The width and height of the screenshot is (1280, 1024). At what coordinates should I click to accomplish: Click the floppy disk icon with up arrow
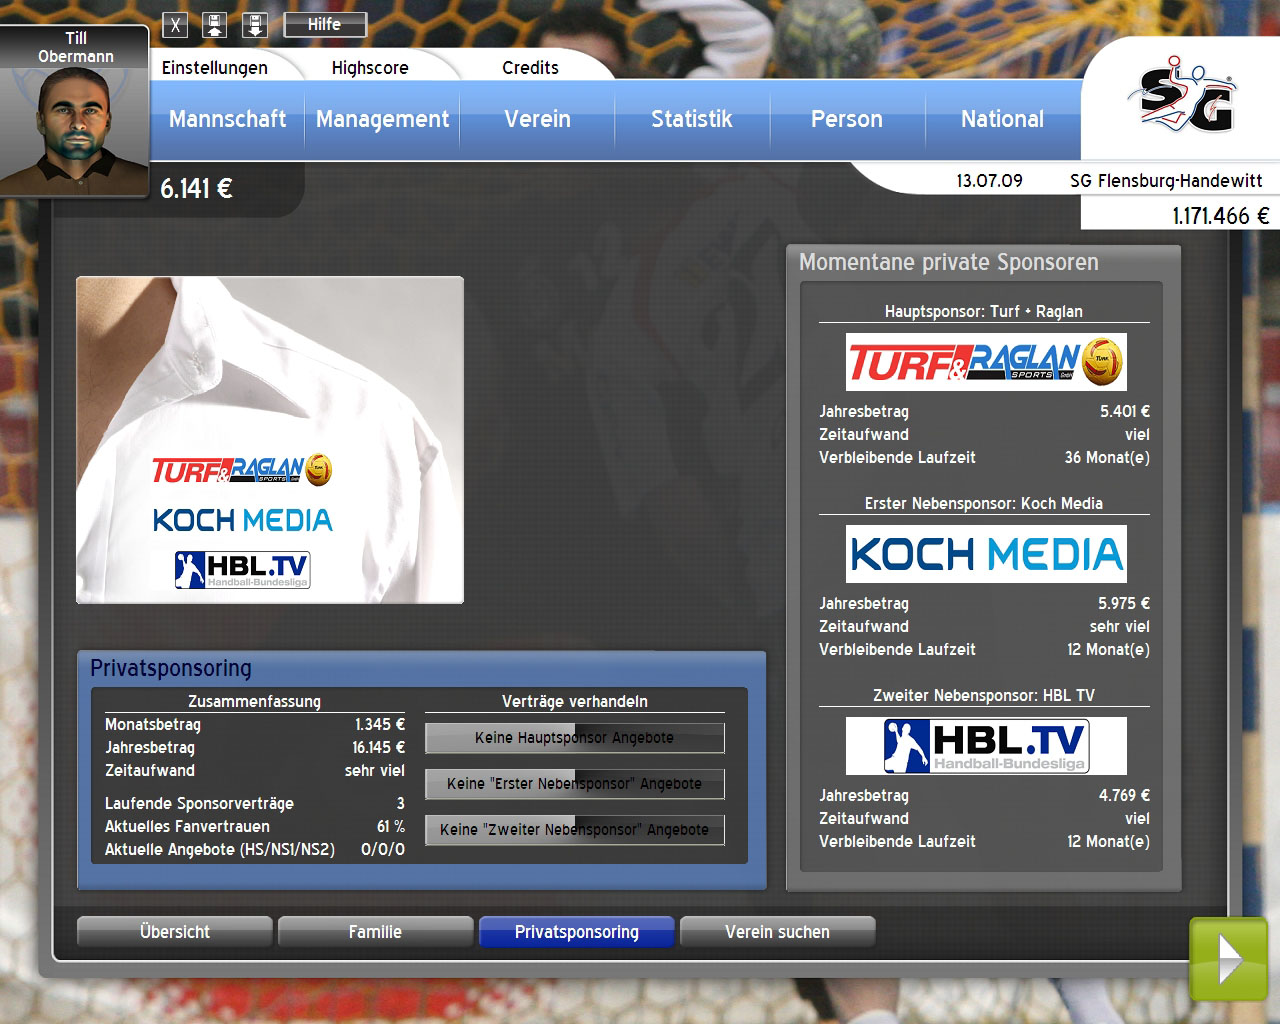[x=215, y=25]
